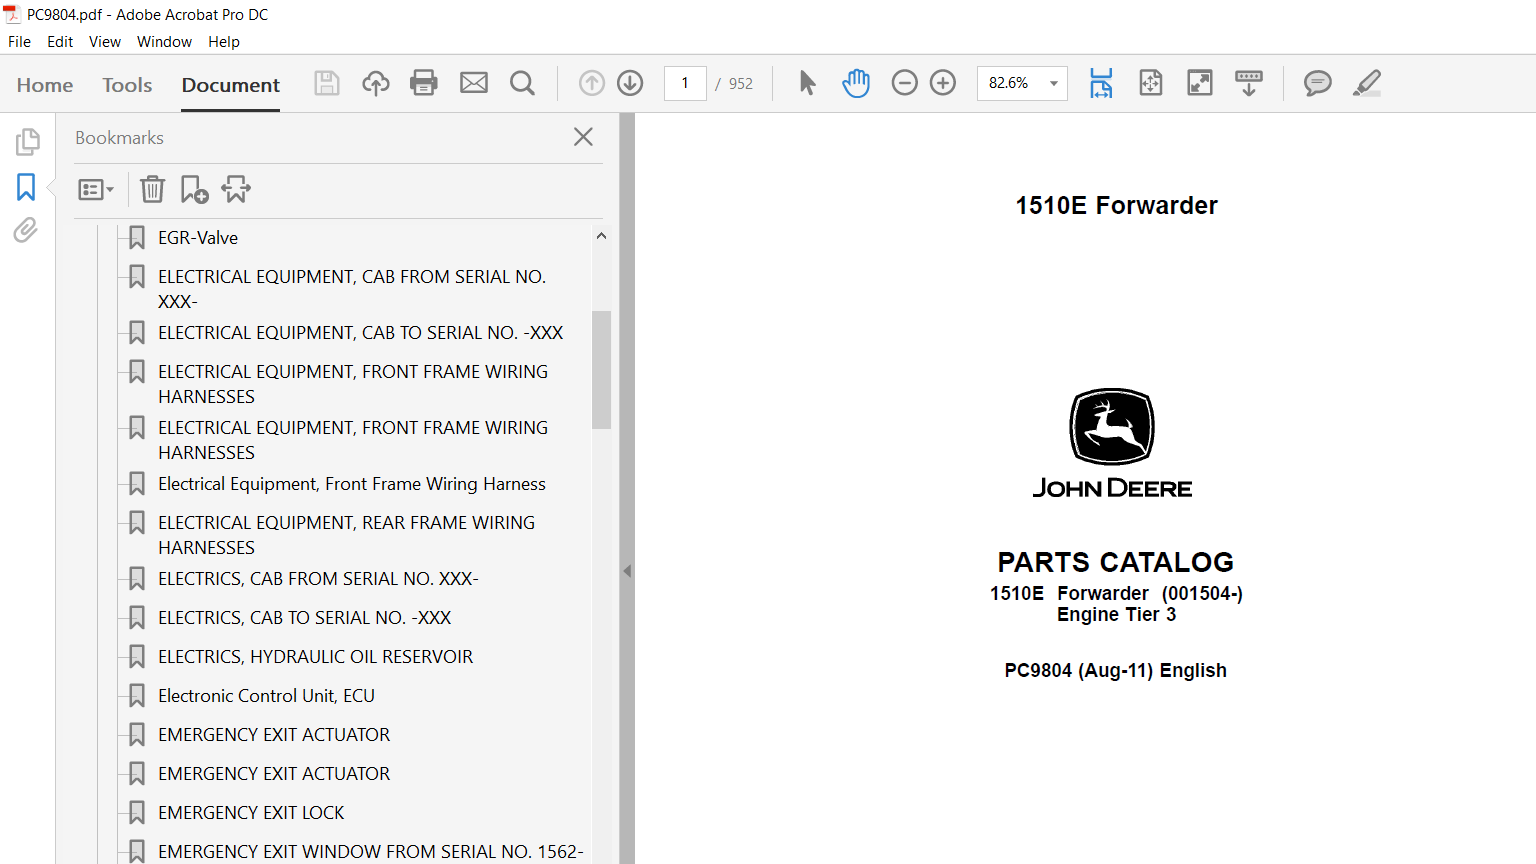Open the Help menu
The height and width of the screenshot is (864, 1536).
tap(224, 42)
